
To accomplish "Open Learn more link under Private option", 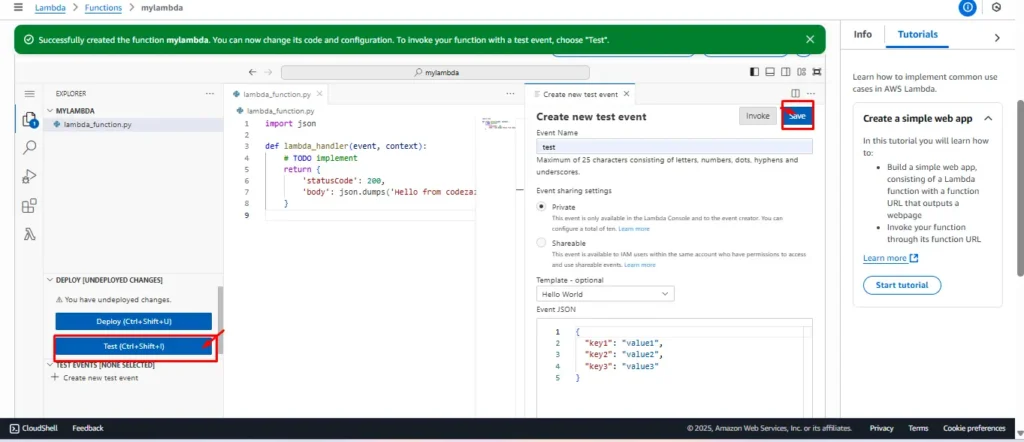I will 634,229.
